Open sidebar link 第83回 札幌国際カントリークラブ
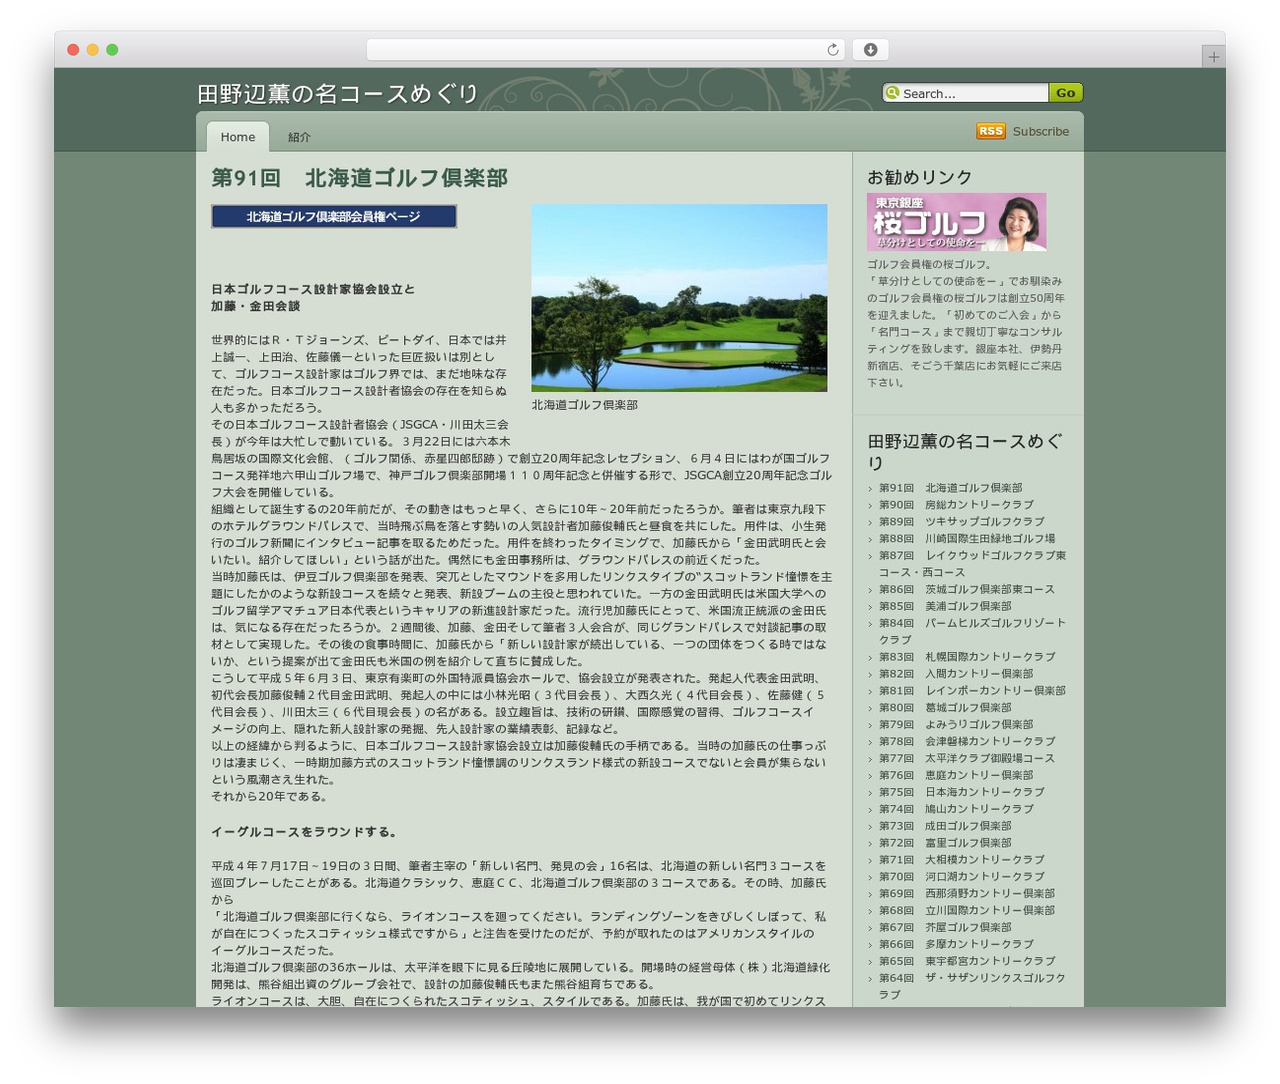The width and height of the screenshot is (1280, 1084). (967, 657)
